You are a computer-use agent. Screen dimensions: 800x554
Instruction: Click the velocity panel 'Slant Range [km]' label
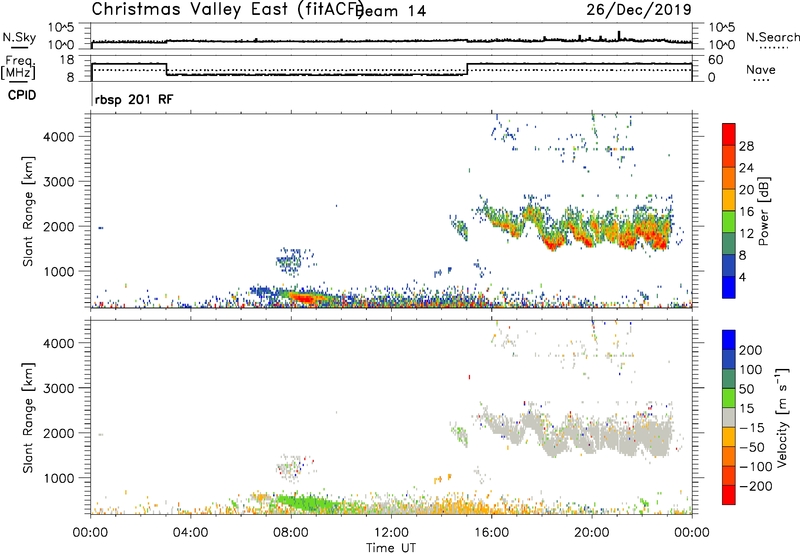point(28,417)
